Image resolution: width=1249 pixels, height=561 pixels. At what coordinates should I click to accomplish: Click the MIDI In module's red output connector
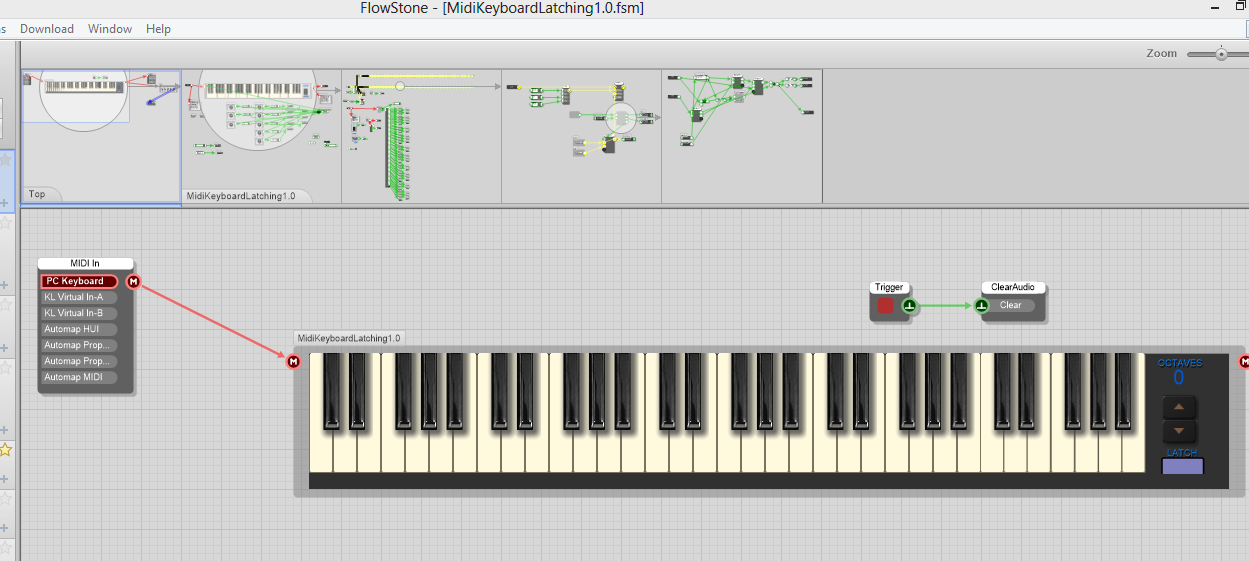134,282
